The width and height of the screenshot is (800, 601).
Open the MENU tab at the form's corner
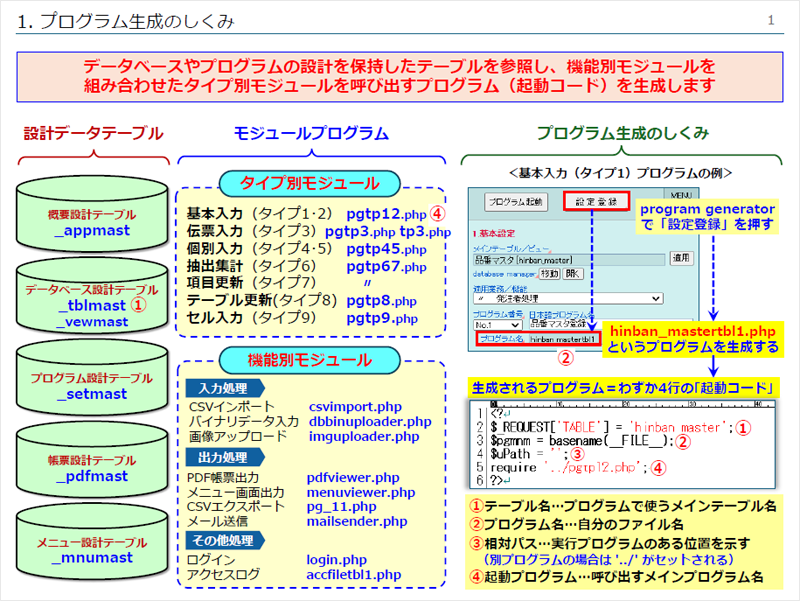coord(681,194)
